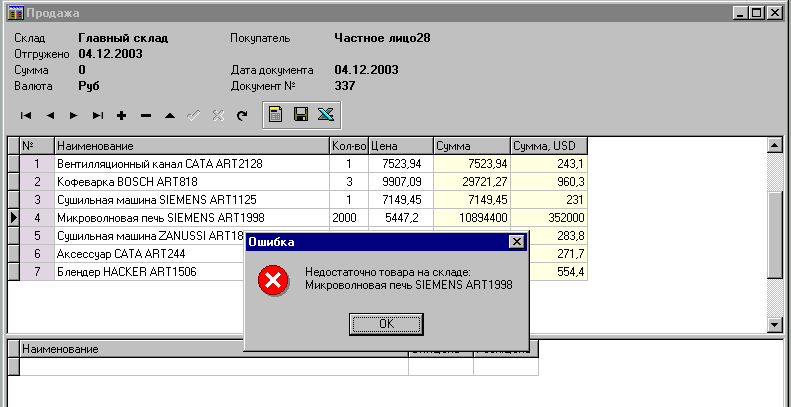Minimize the Продажа window

[741, 14]
